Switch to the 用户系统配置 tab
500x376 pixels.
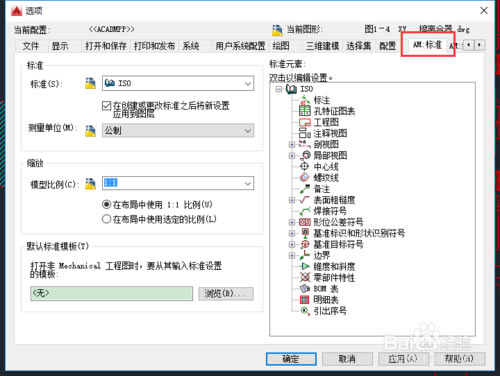click(x=240, y=46)
